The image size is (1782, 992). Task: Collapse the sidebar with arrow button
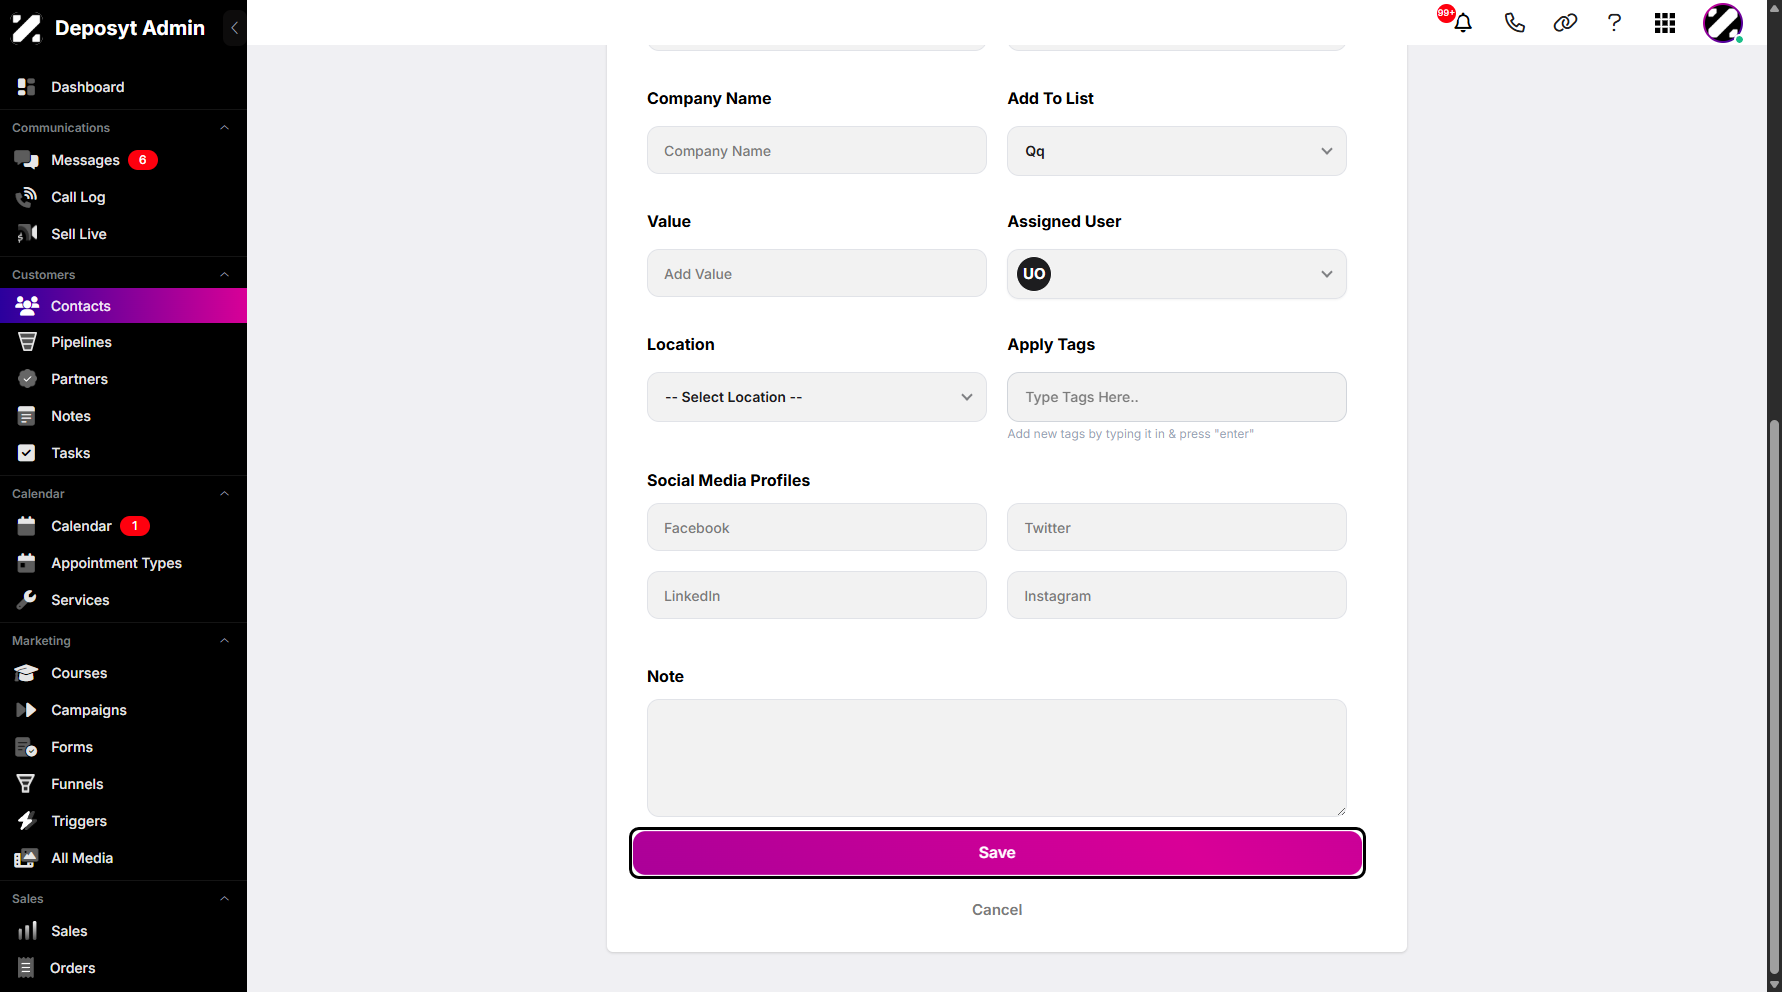234,28
